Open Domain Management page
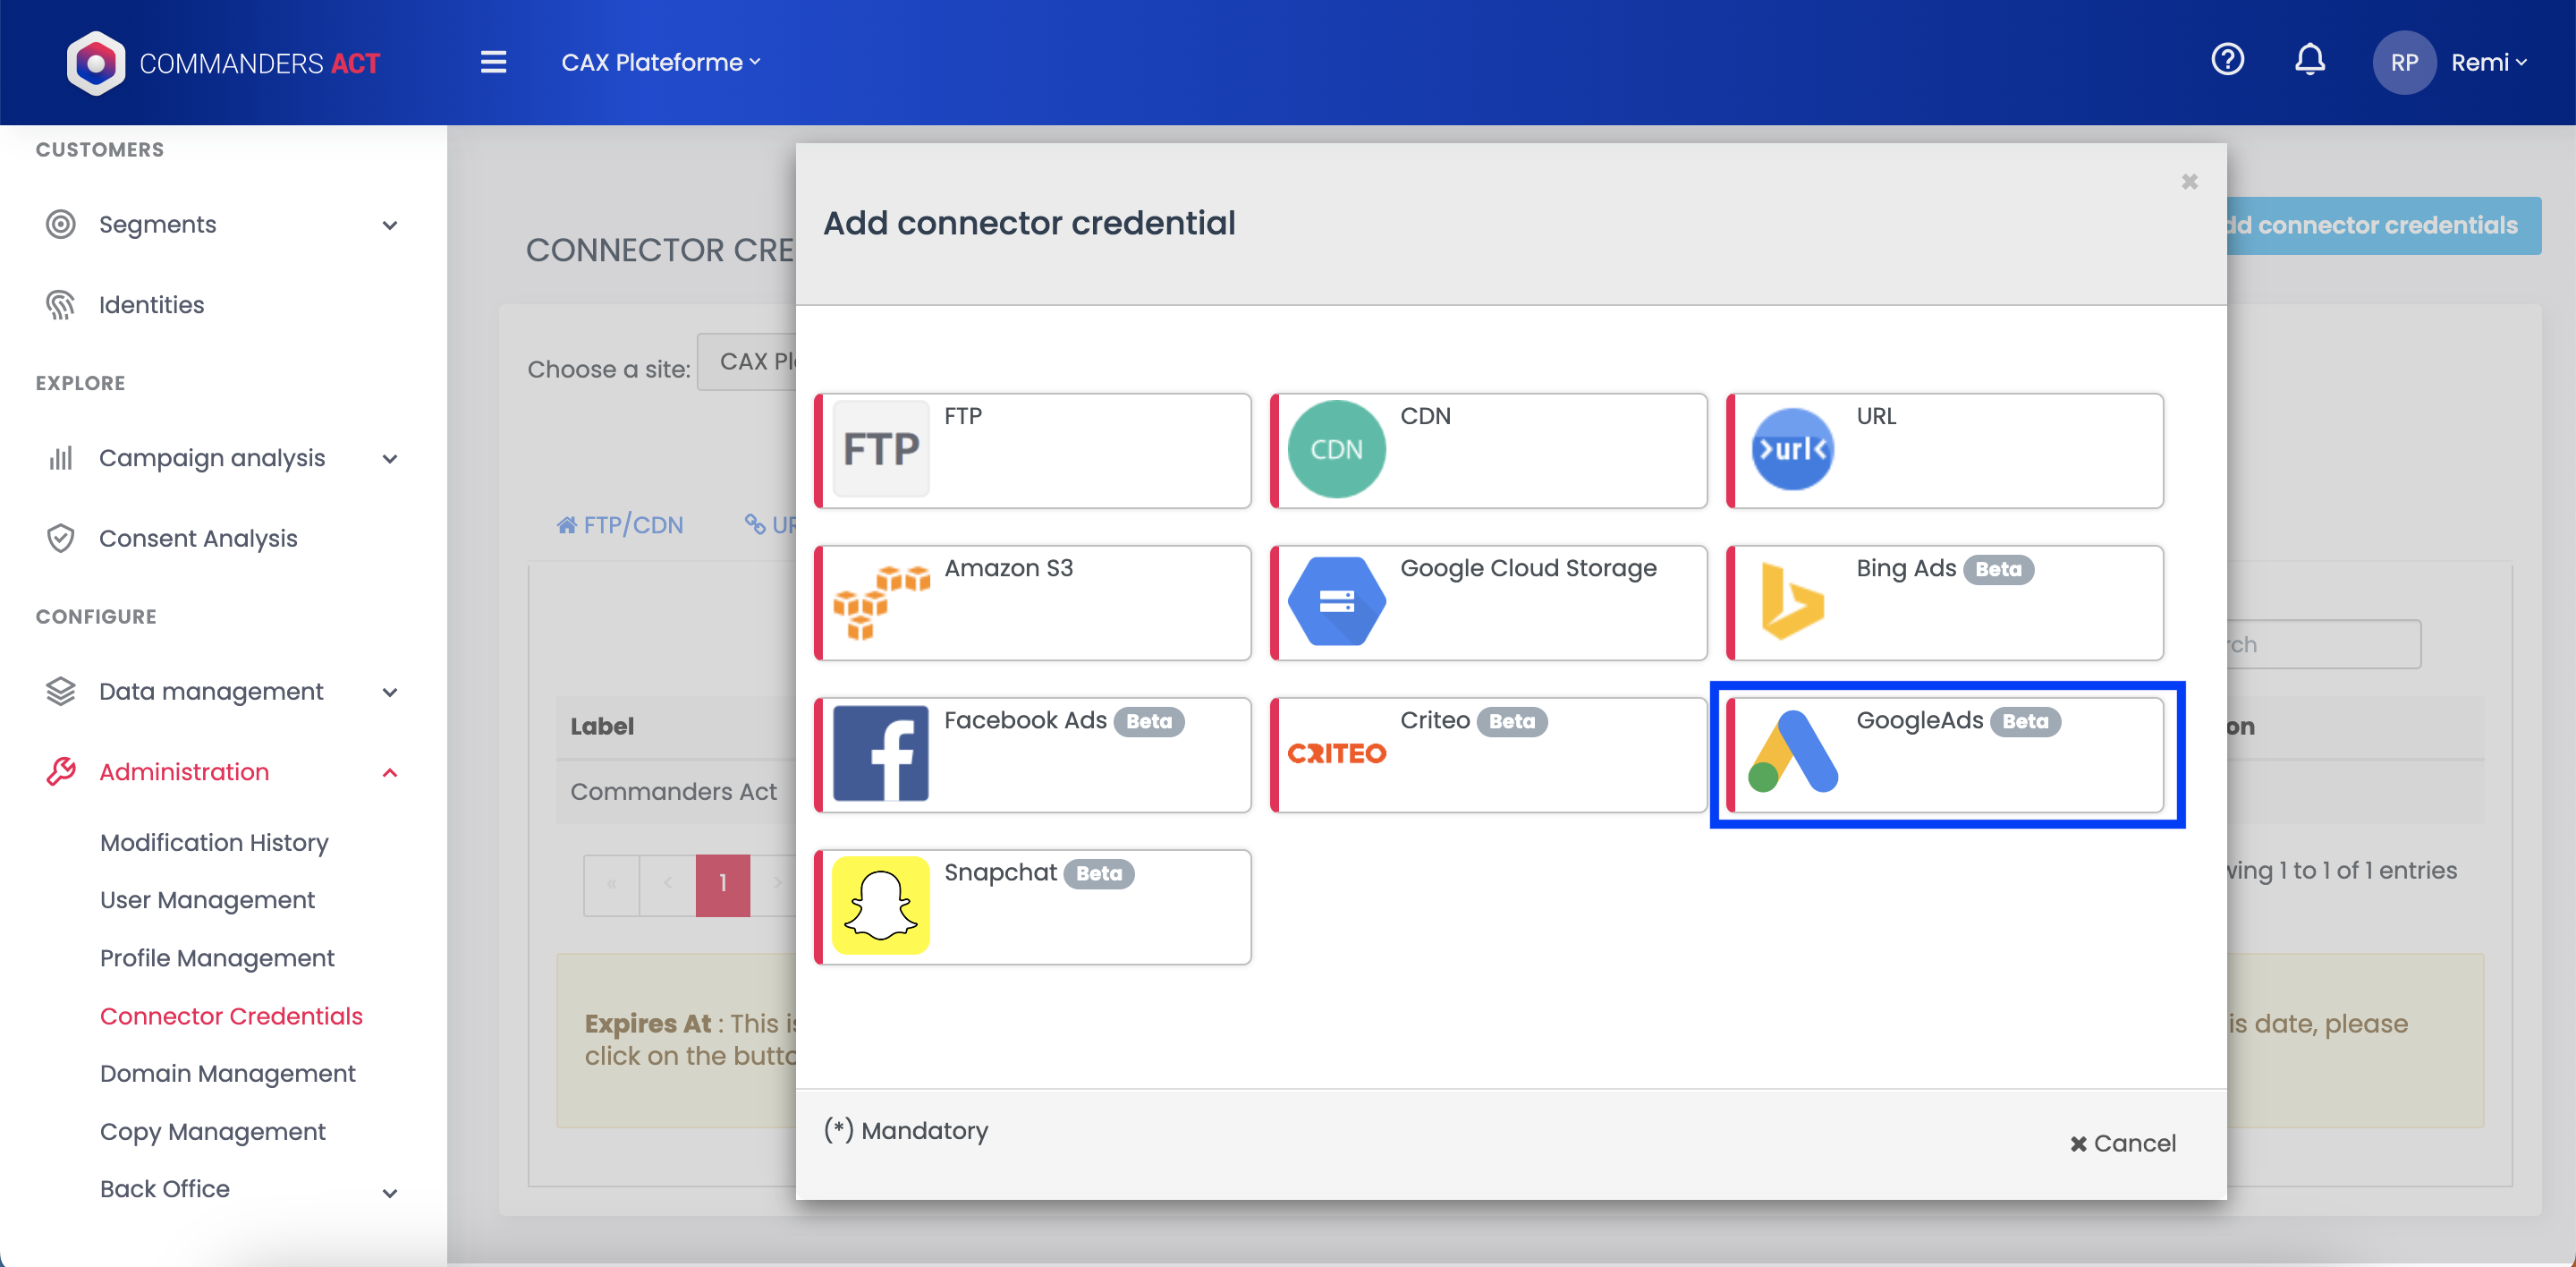2576x1267 pixels. coord(227,1073)
